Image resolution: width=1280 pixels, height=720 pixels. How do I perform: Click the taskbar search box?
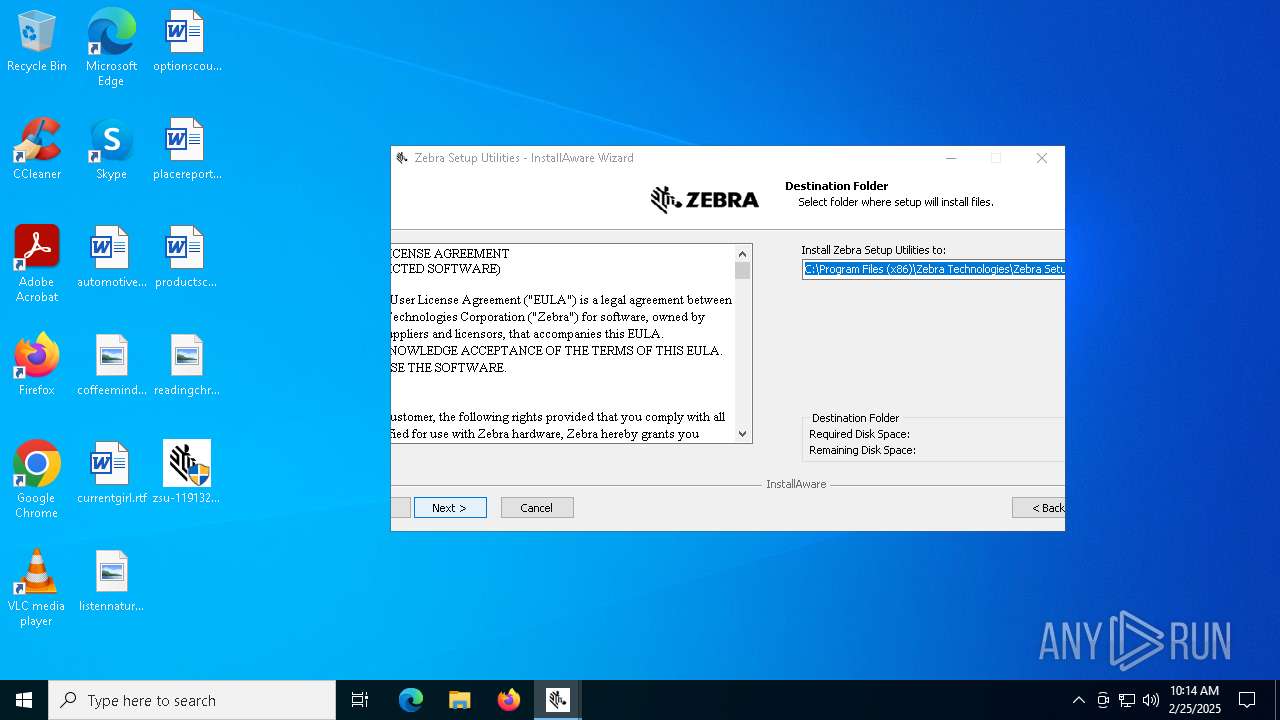pyautogui.click(x=192, y=700)
